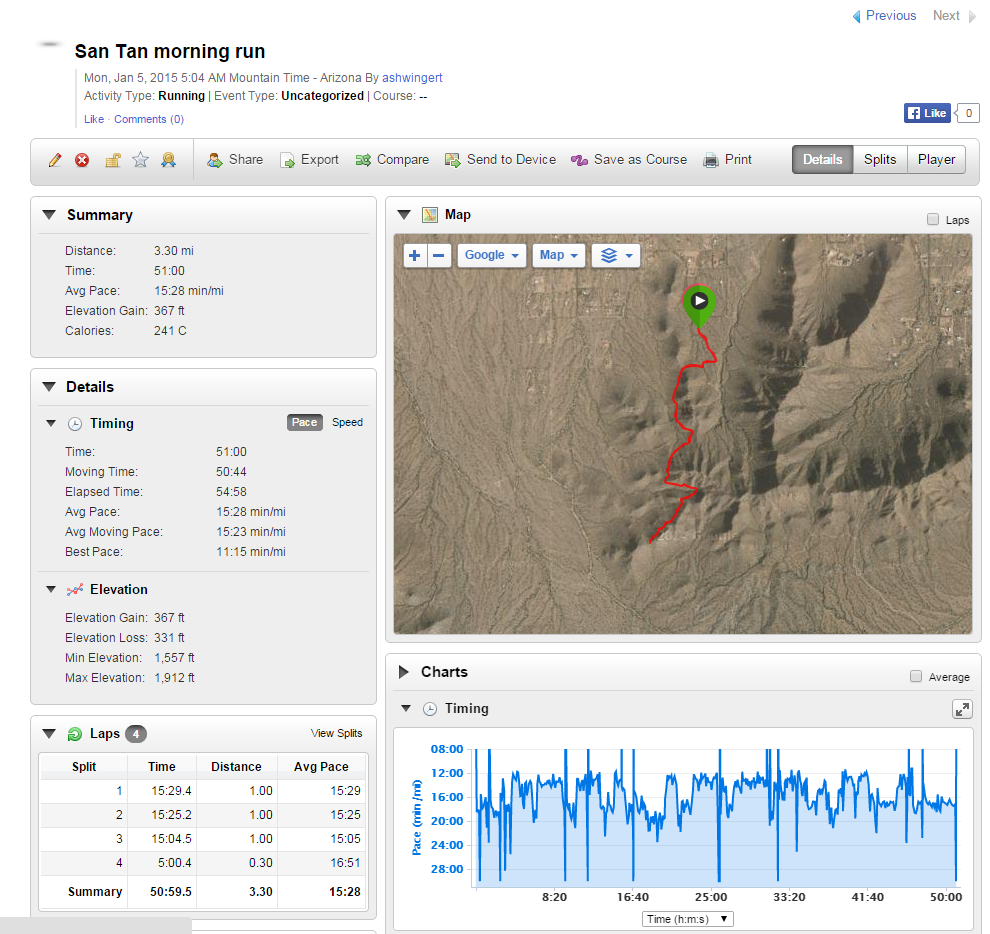This screenshot has width=990, height=934.
Task: Enable the Laps checkbox on the map
Action: (x=933, y=219)
